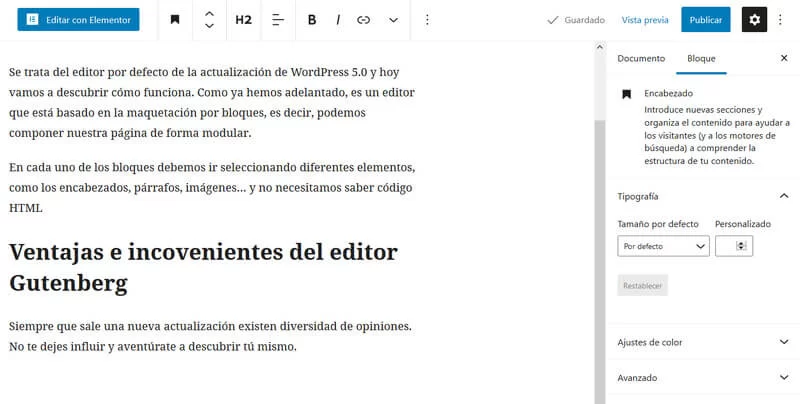Image resolution: width=800 pixels, height=404 pixels.
Task: Click the Tipografía label
Action: point(638,196)
